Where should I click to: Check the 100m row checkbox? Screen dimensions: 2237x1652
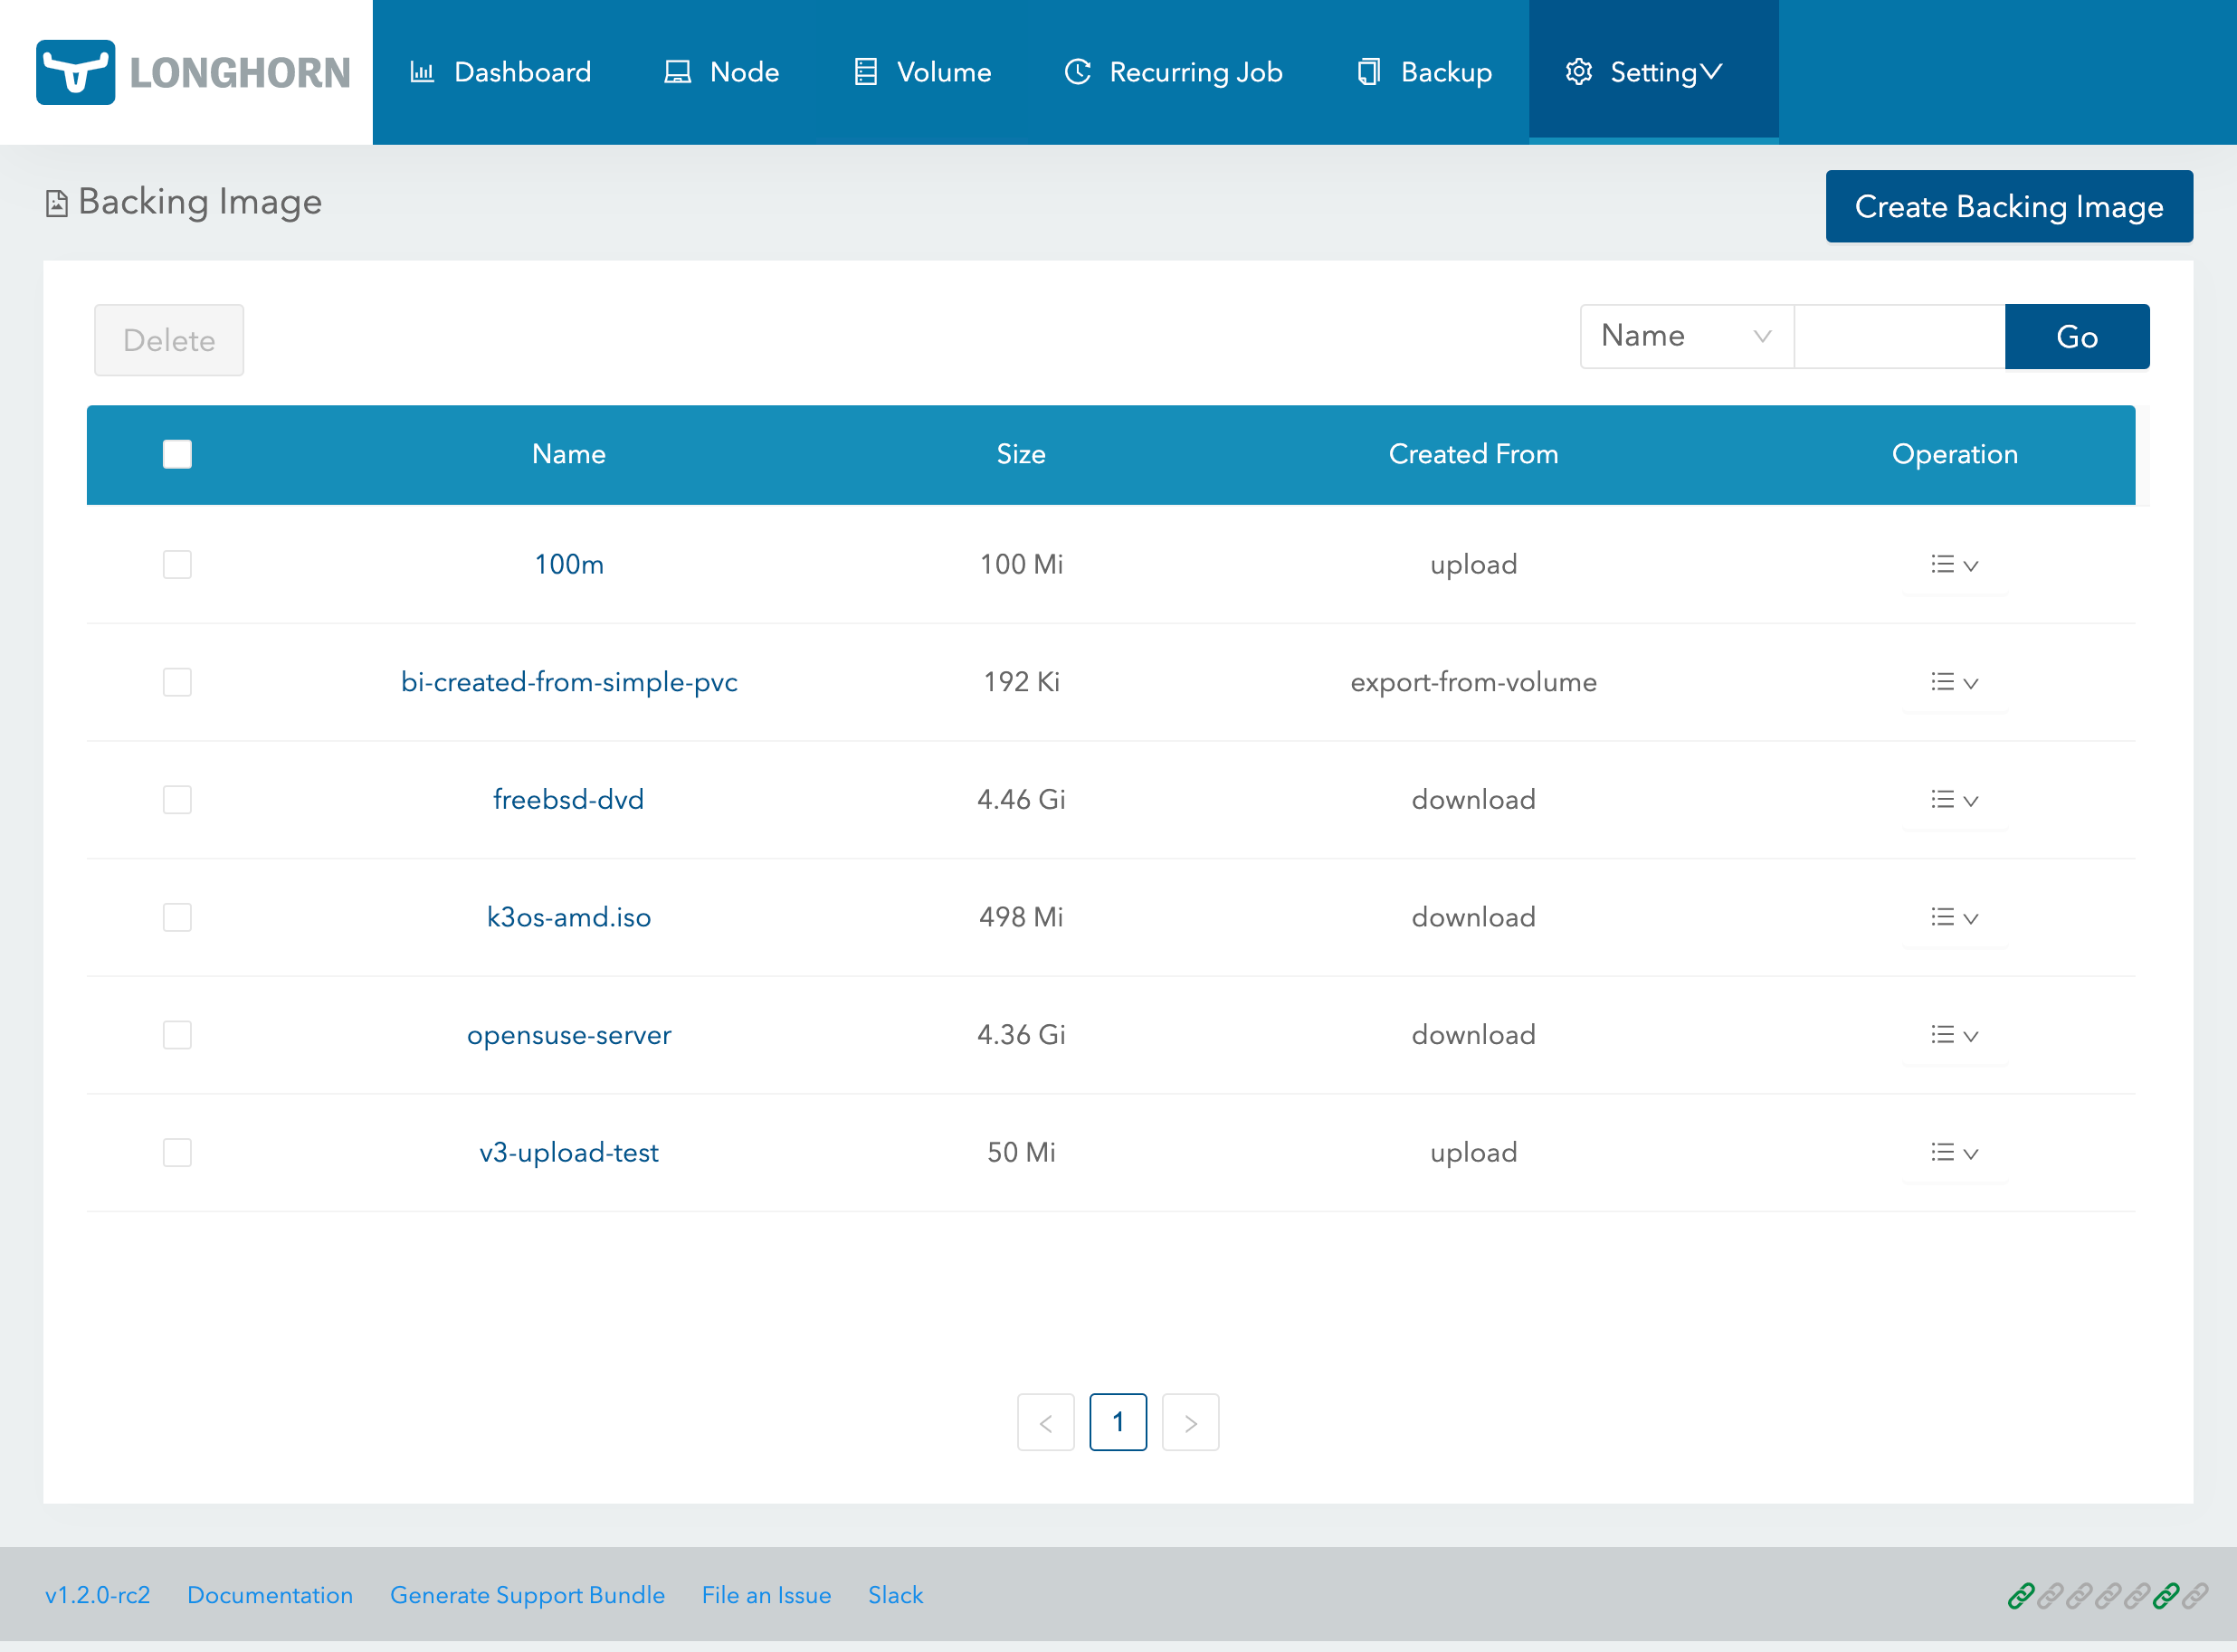click(177, 564)
